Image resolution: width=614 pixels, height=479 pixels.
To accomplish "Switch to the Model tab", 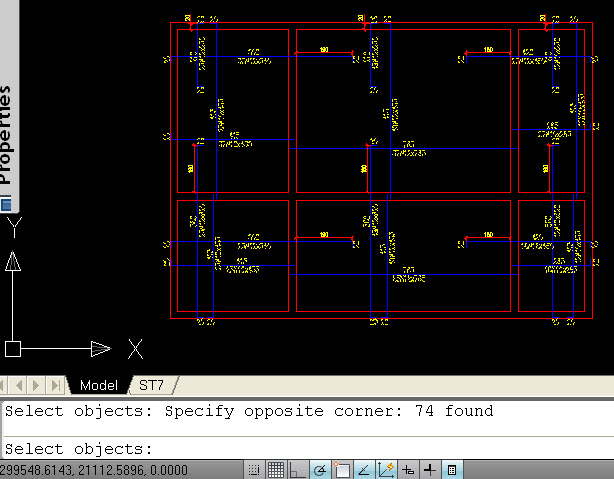I will (98, 385).
